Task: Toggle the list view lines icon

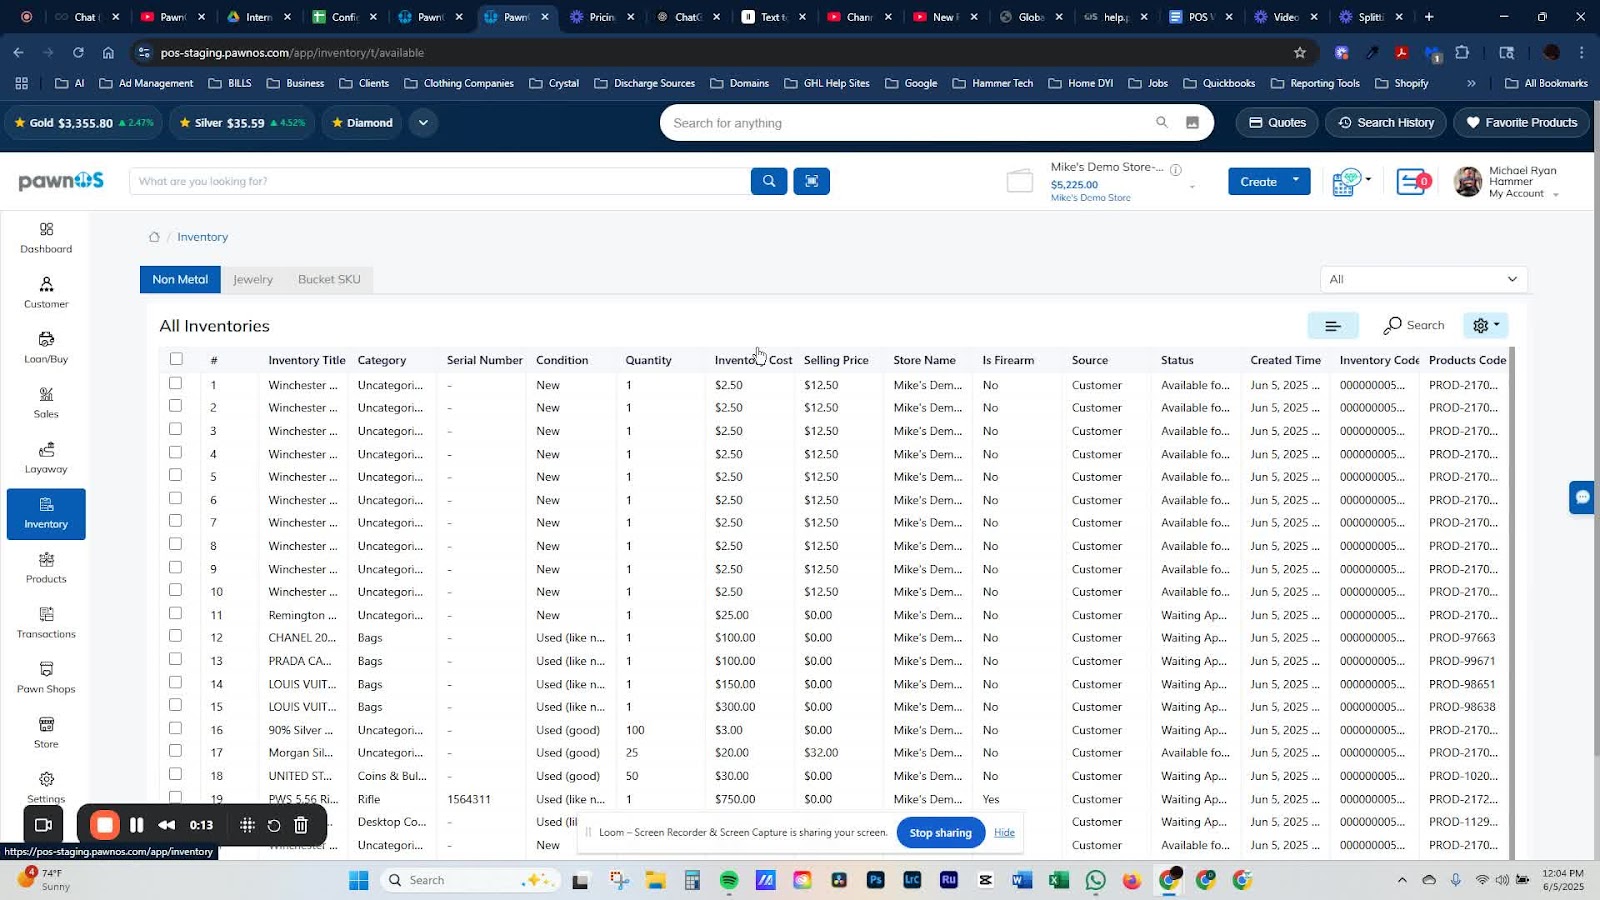Action: [x=1333, y=326]
